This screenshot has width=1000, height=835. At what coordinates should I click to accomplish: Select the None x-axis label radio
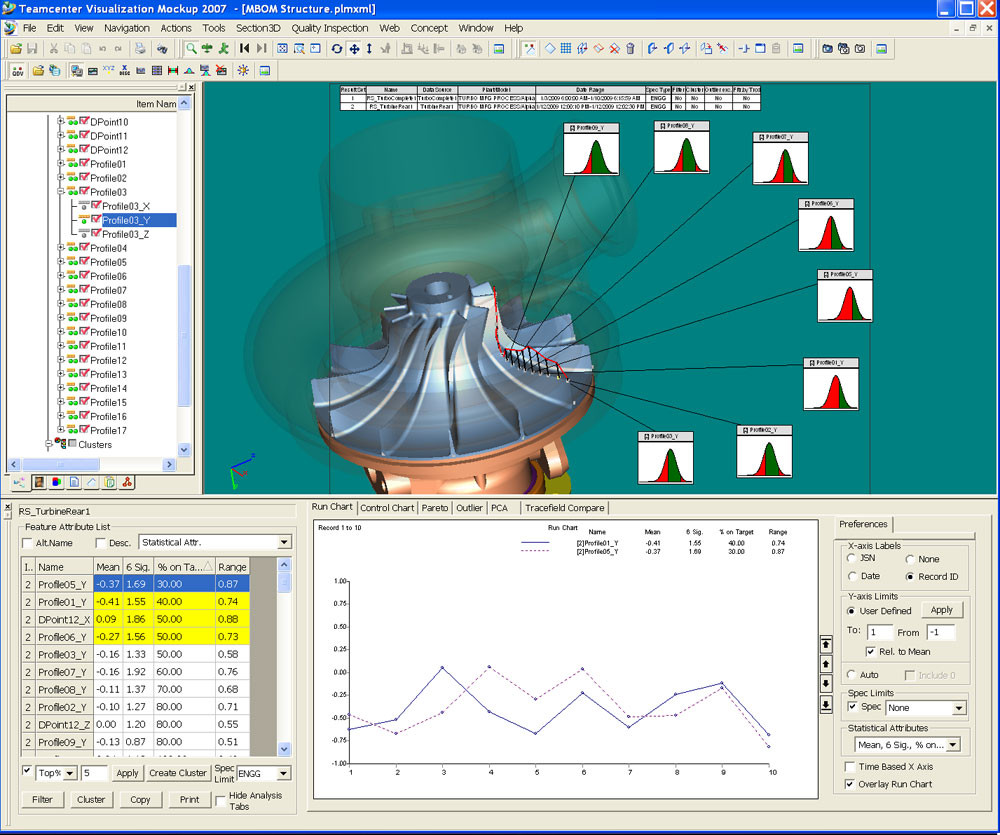click(x=909, y=559)
